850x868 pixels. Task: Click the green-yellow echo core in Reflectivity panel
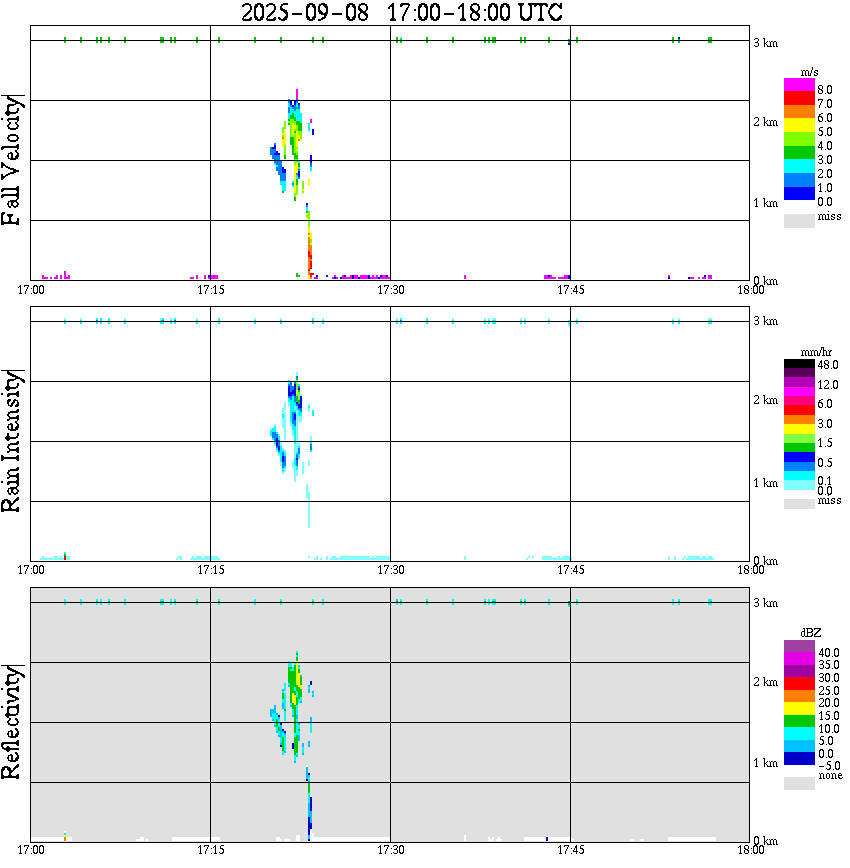point(295,684)
